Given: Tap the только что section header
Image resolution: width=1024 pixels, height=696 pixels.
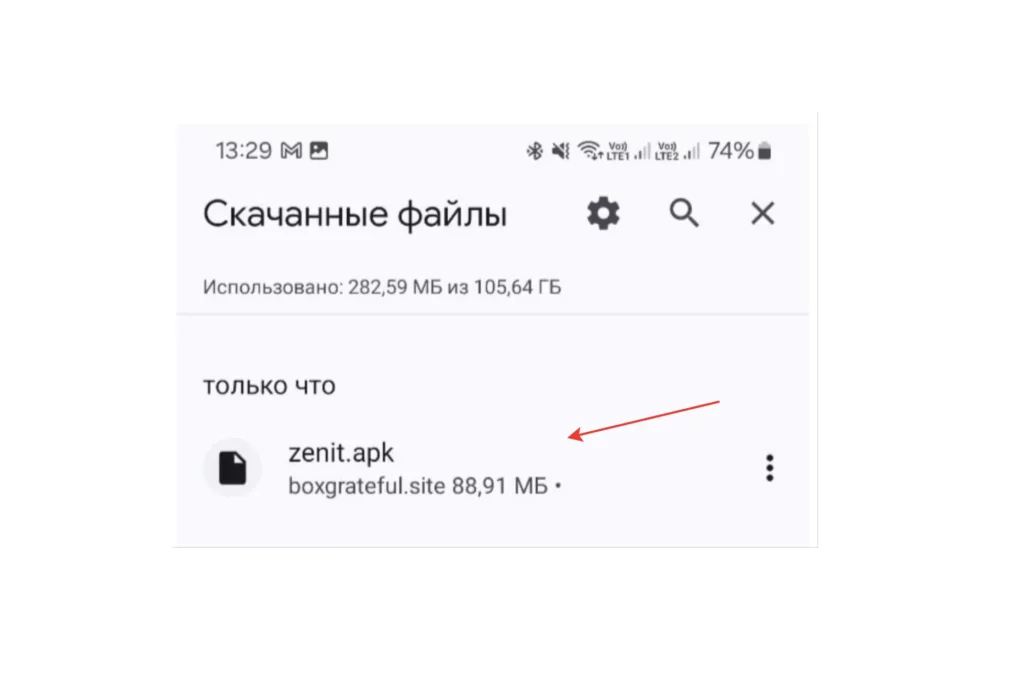Looking at the screenshot, I should 269,386.
